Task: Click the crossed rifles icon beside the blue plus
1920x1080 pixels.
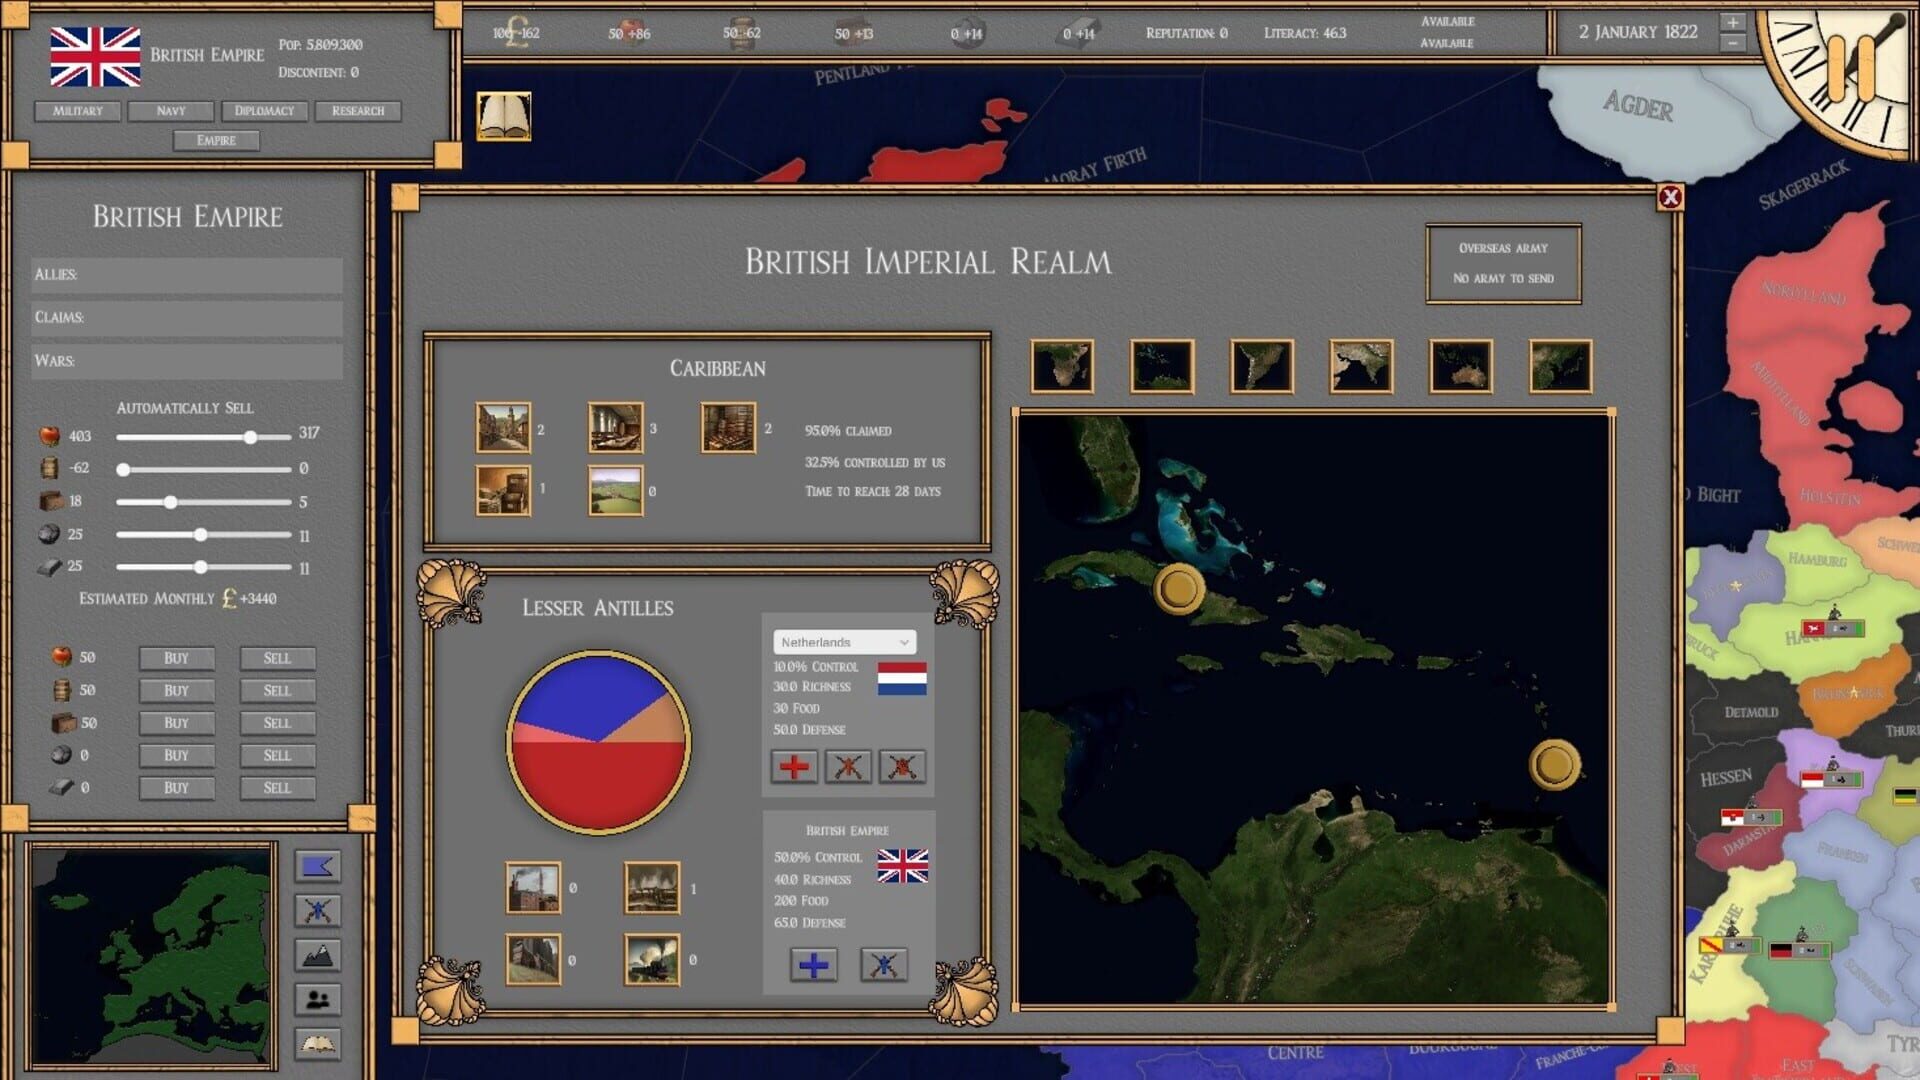Action: 884,964
